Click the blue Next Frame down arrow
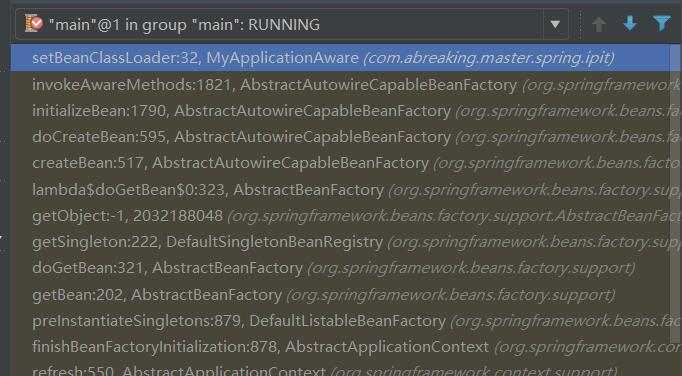The height and width of the screenshot is (376, 682). click(630, 24)
